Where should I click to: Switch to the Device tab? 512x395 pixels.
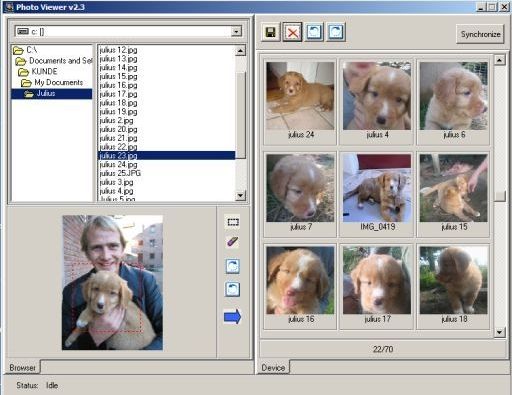(273, 367)
